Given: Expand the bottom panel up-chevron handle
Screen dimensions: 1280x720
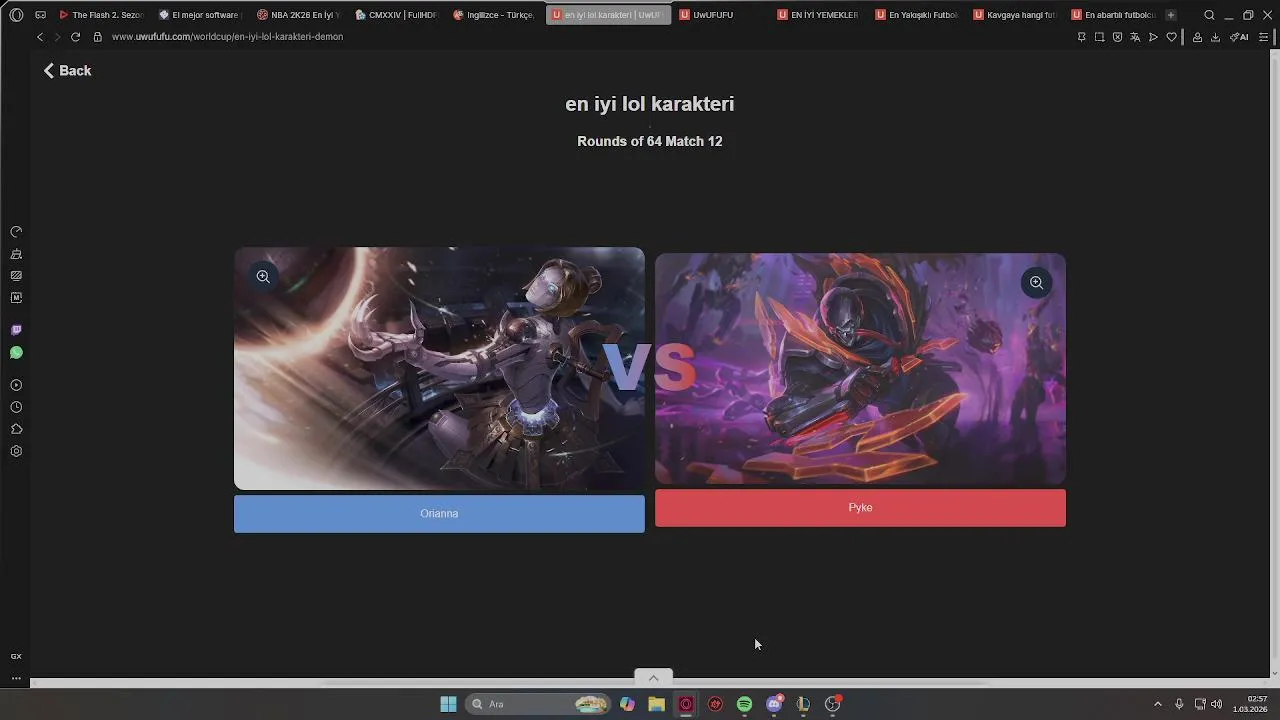Looking at the screenshot, I should (x=653, y=678).
